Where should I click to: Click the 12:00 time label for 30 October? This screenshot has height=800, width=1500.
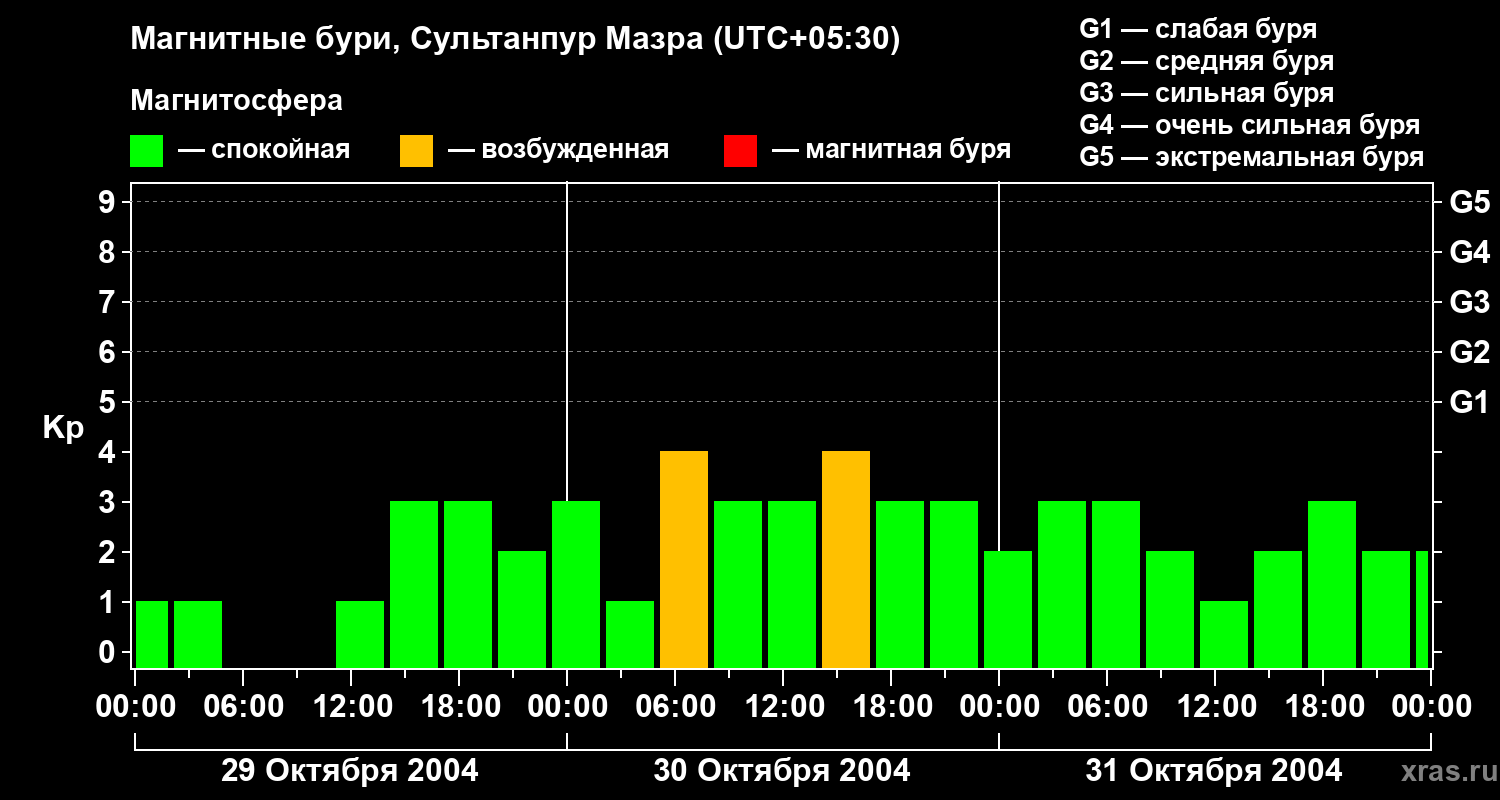click(x=784, y=707)
